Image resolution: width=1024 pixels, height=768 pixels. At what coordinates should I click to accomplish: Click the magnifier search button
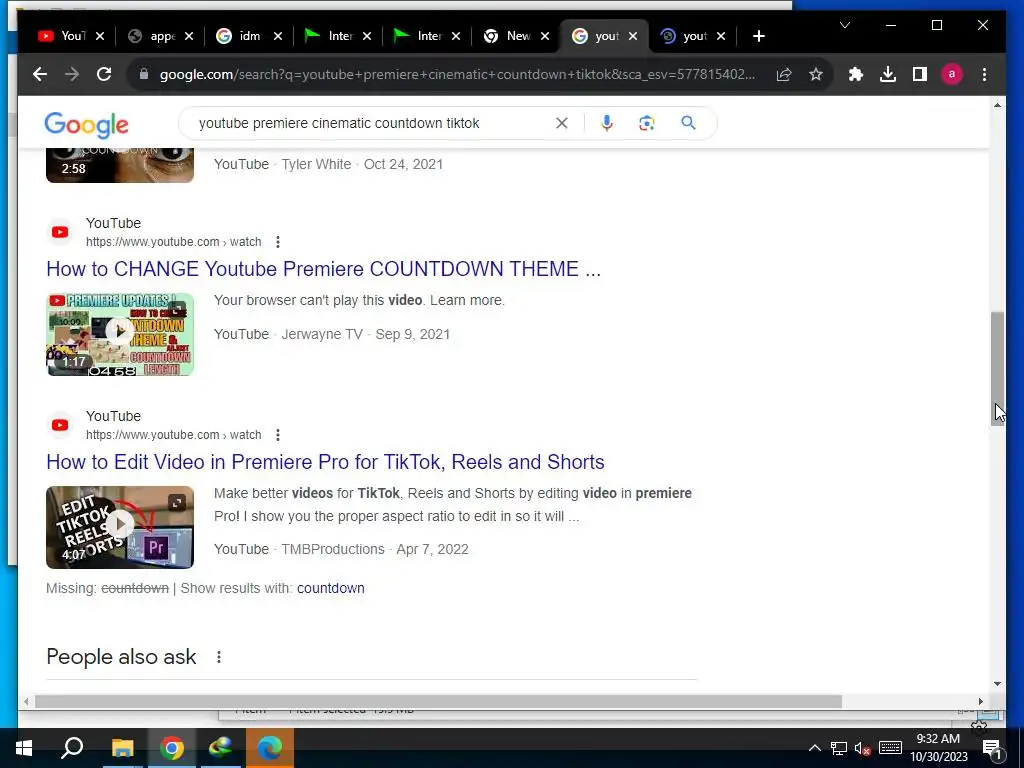tap(688, 123)
